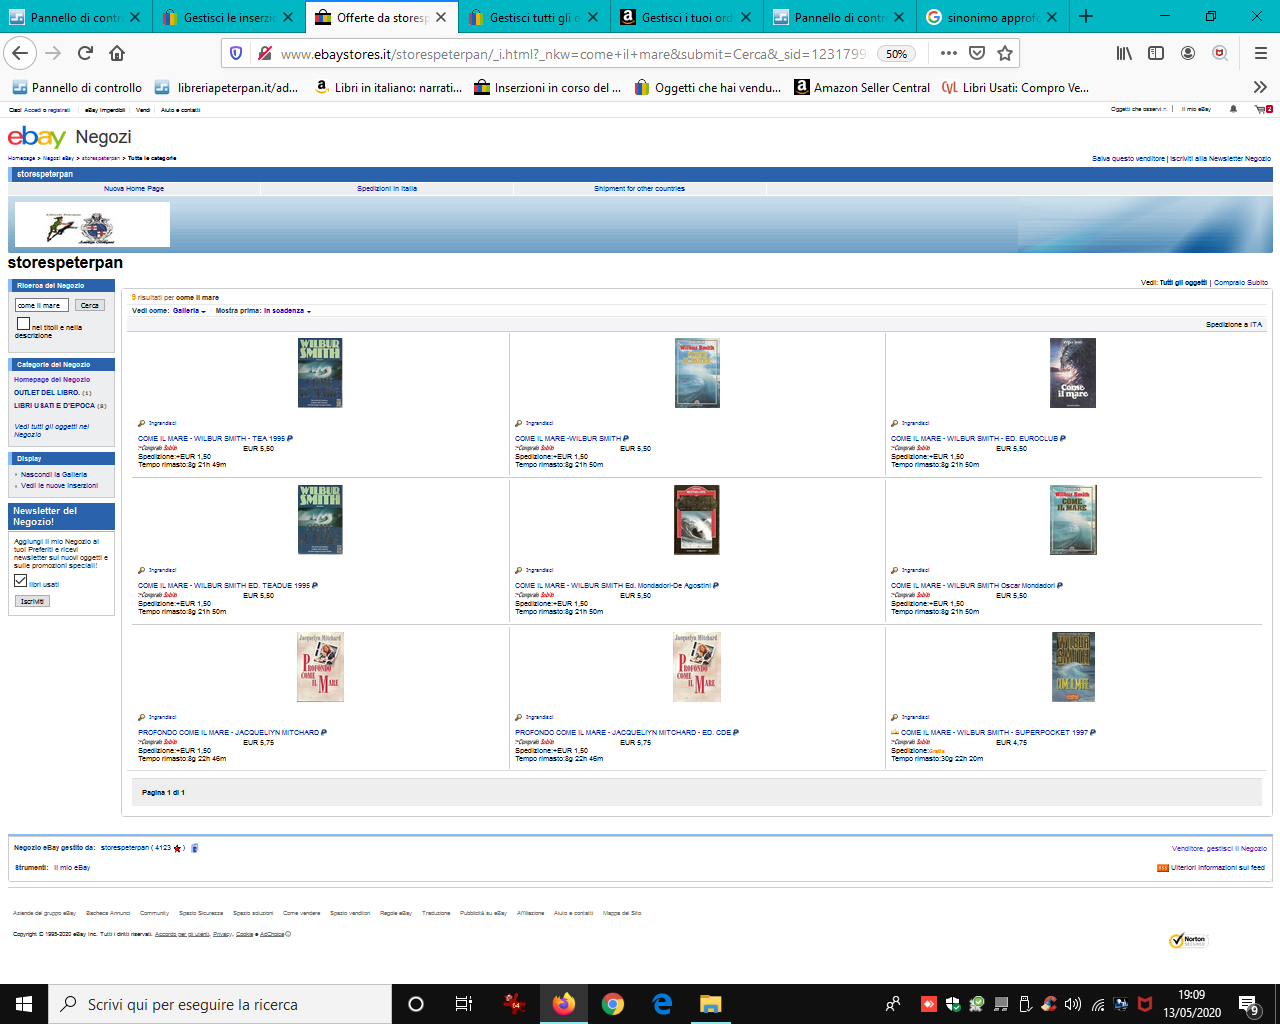
Task: Open the browser home page icon
Action: [117, 53]
